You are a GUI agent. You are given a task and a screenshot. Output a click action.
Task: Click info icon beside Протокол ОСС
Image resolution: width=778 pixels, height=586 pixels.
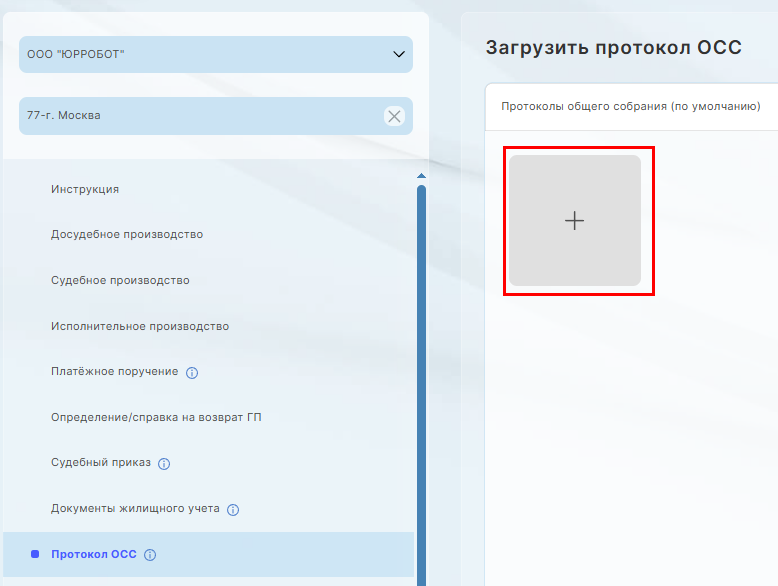(x=150, y=556)
